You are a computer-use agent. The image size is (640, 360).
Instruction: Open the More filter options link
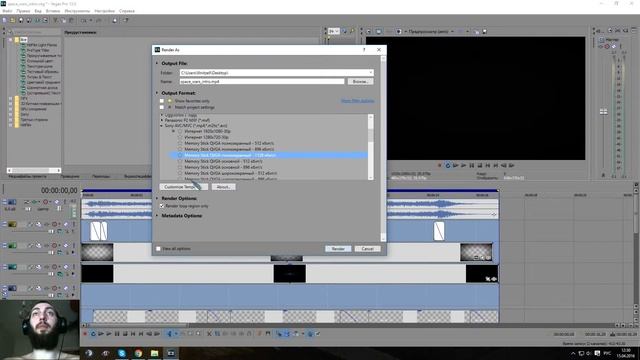pos(358,101)
